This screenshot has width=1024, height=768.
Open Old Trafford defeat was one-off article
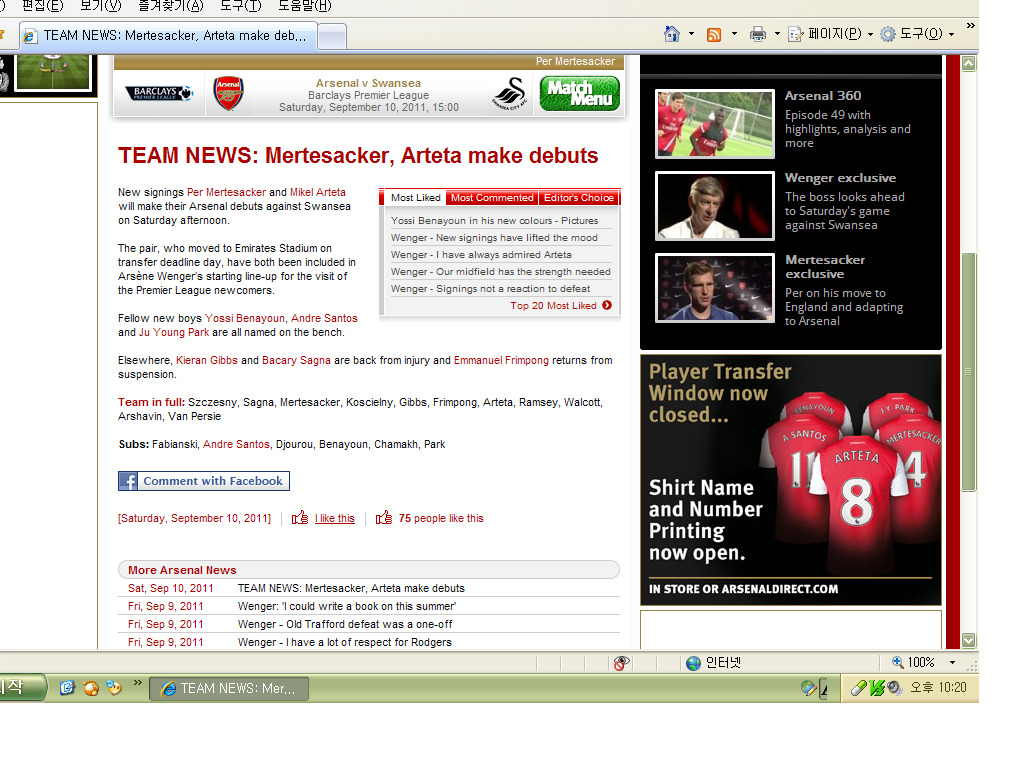click(345, 624)
